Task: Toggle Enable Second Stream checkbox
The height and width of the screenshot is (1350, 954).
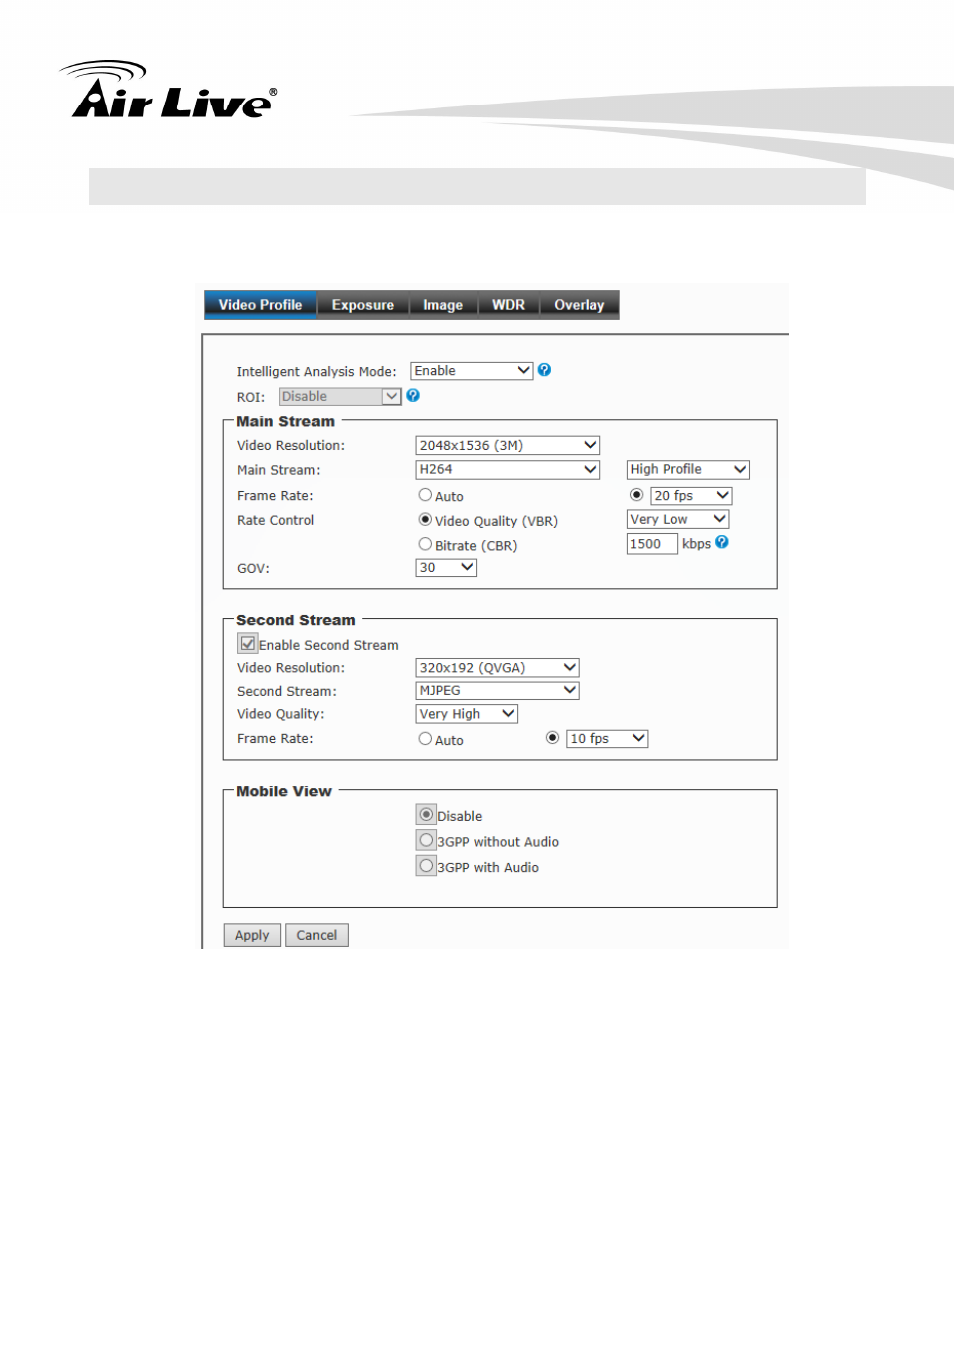Action: click(247, 644)
